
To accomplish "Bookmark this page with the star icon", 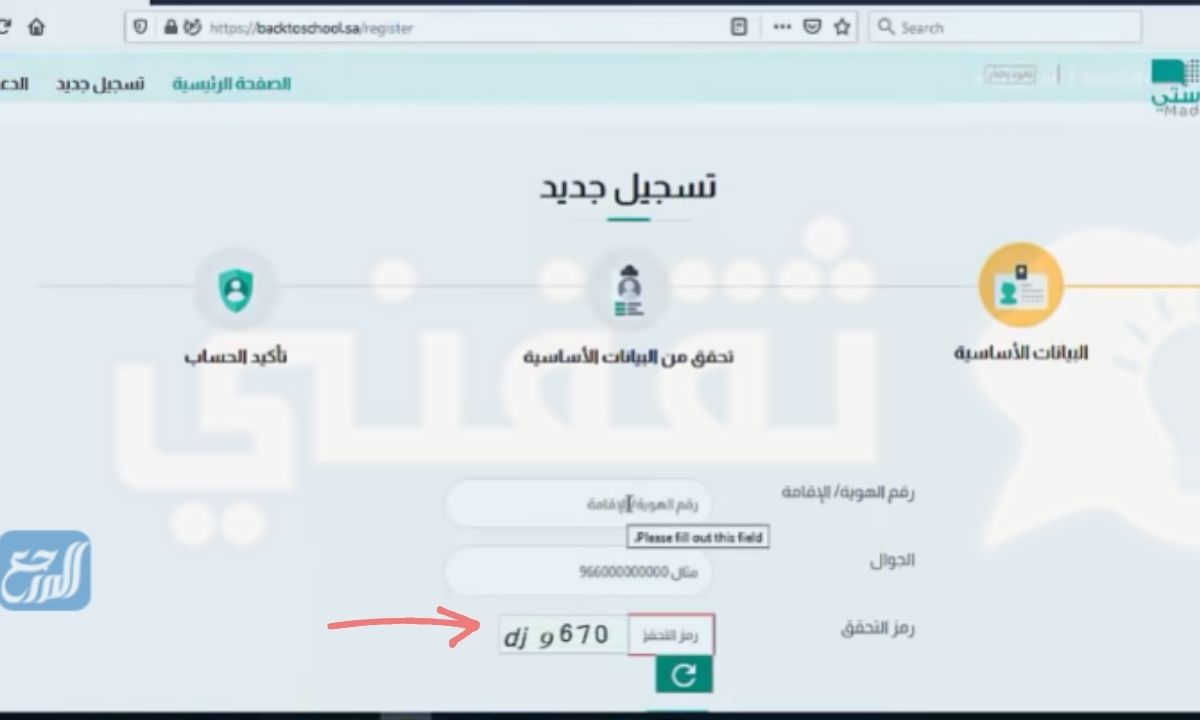I will click(842, 27).
